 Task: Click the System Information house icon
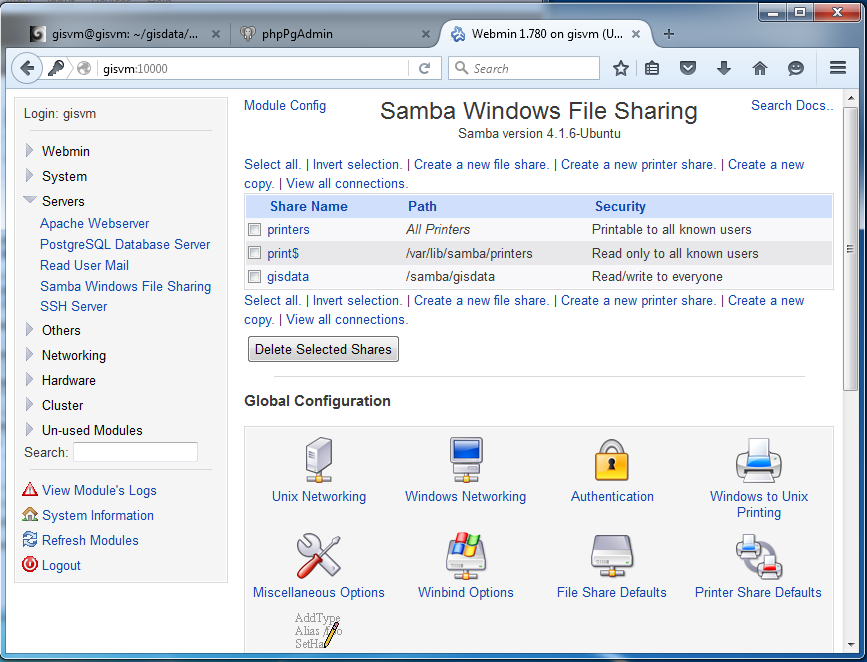(30, 514)
